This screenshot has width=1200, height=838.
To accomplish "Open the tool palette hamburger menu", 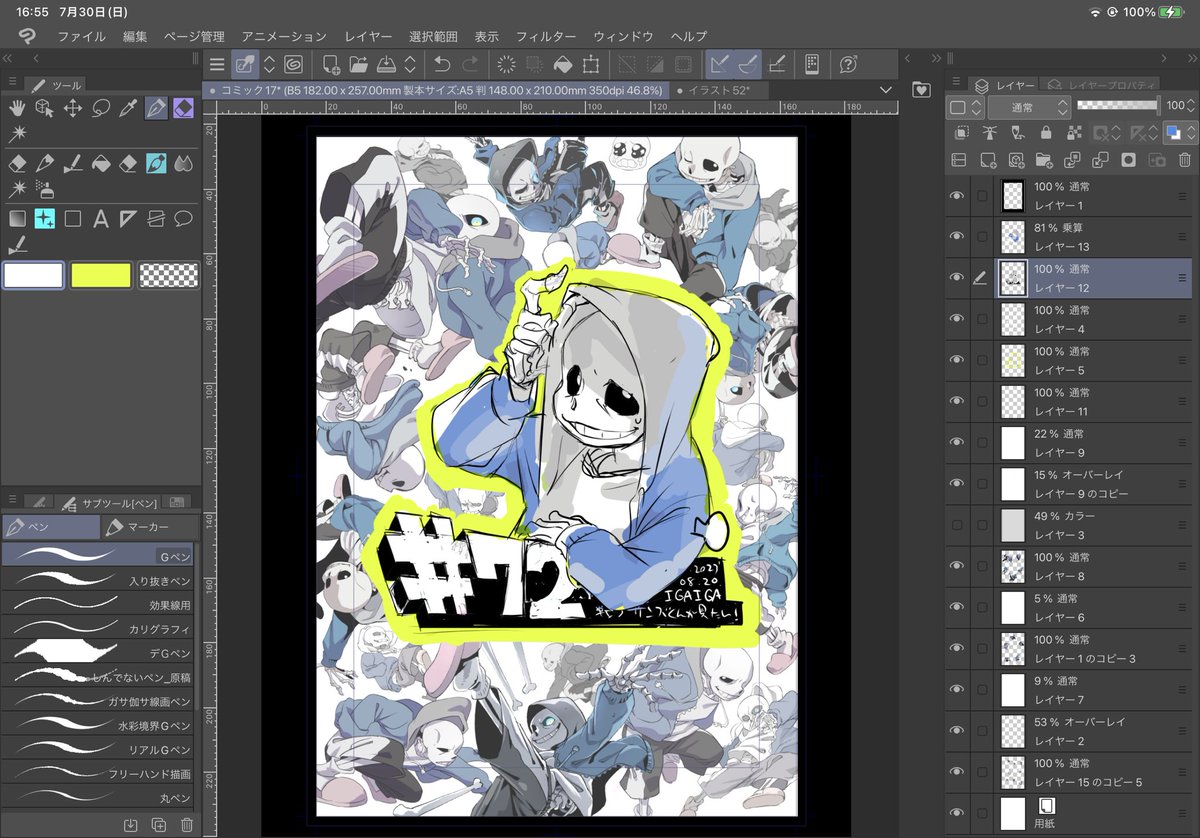I will pos(12,82).
